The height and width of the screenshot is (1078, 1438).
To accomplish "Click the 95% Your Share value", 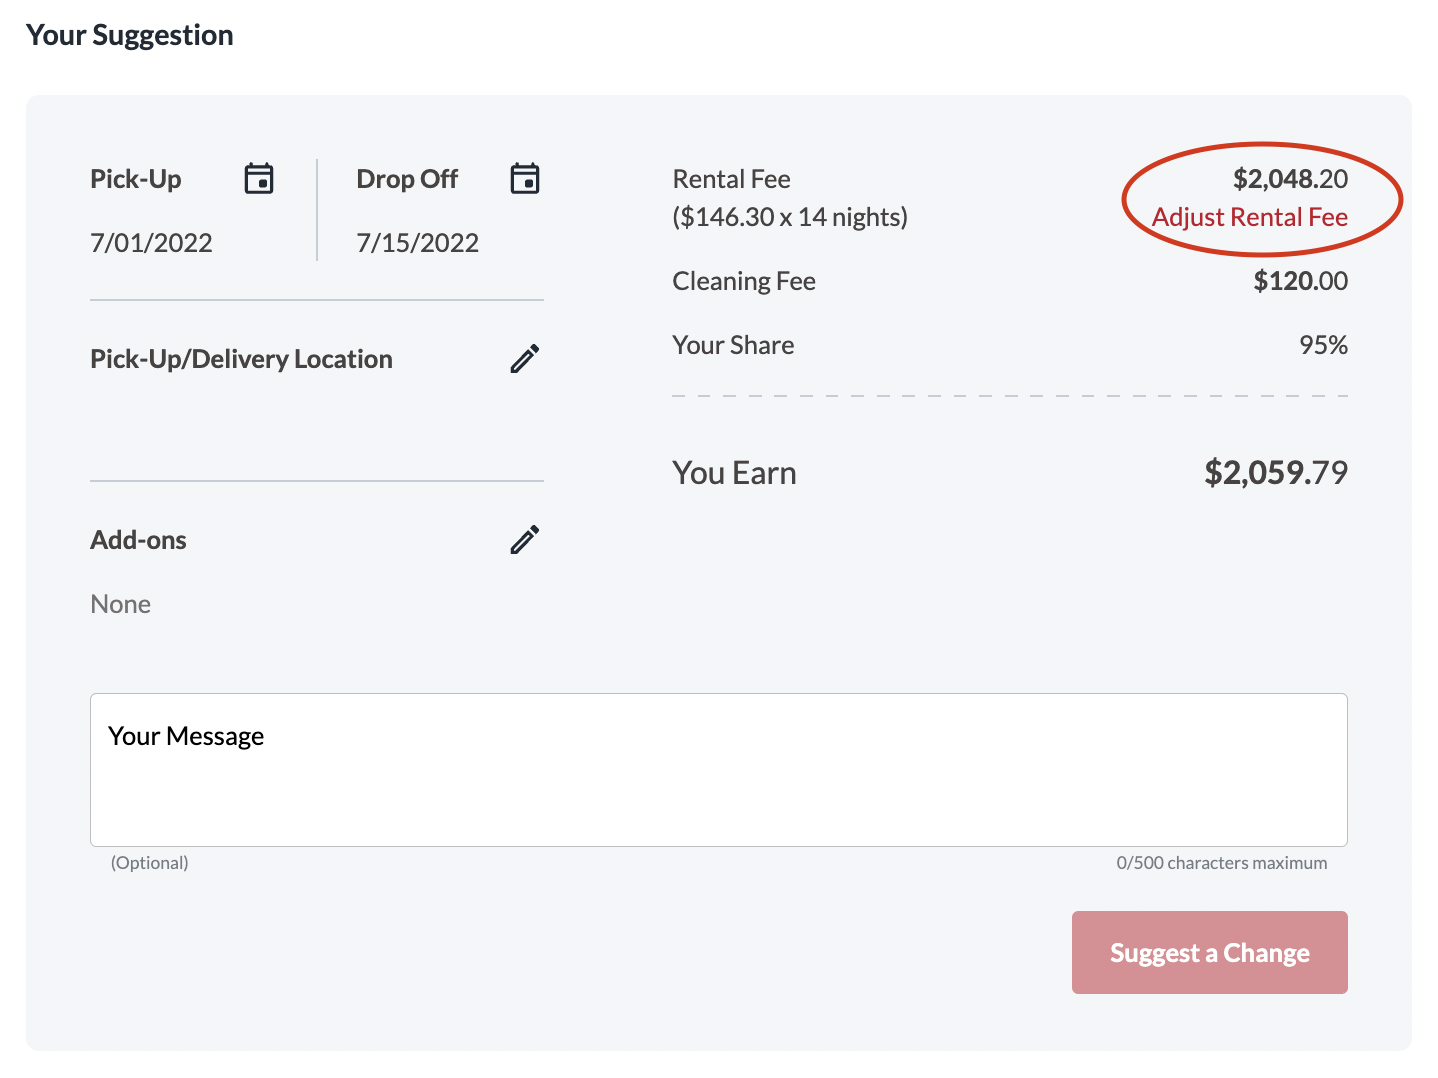I will click(x=1323, y=345).
